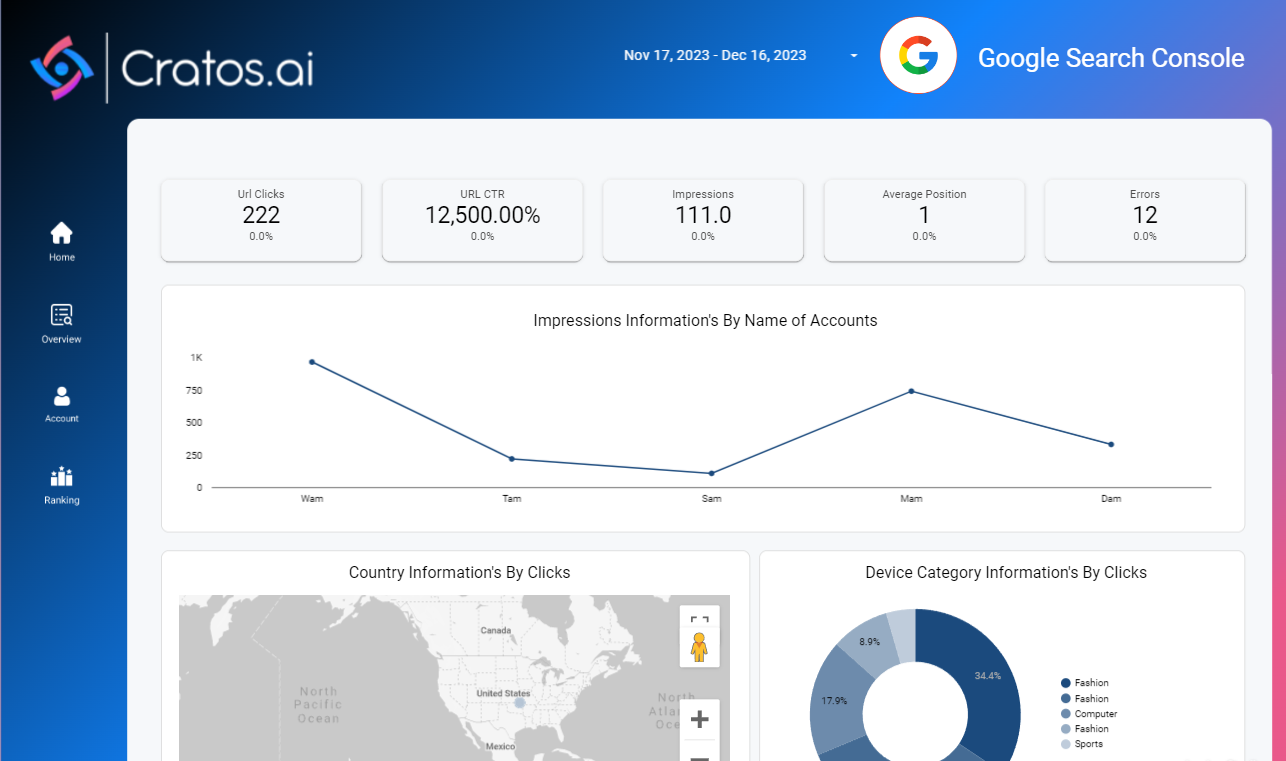The height and width of the screenshot is (761, 1286).
Task: Click the Home label in sidebar
Action: [62, 258]
